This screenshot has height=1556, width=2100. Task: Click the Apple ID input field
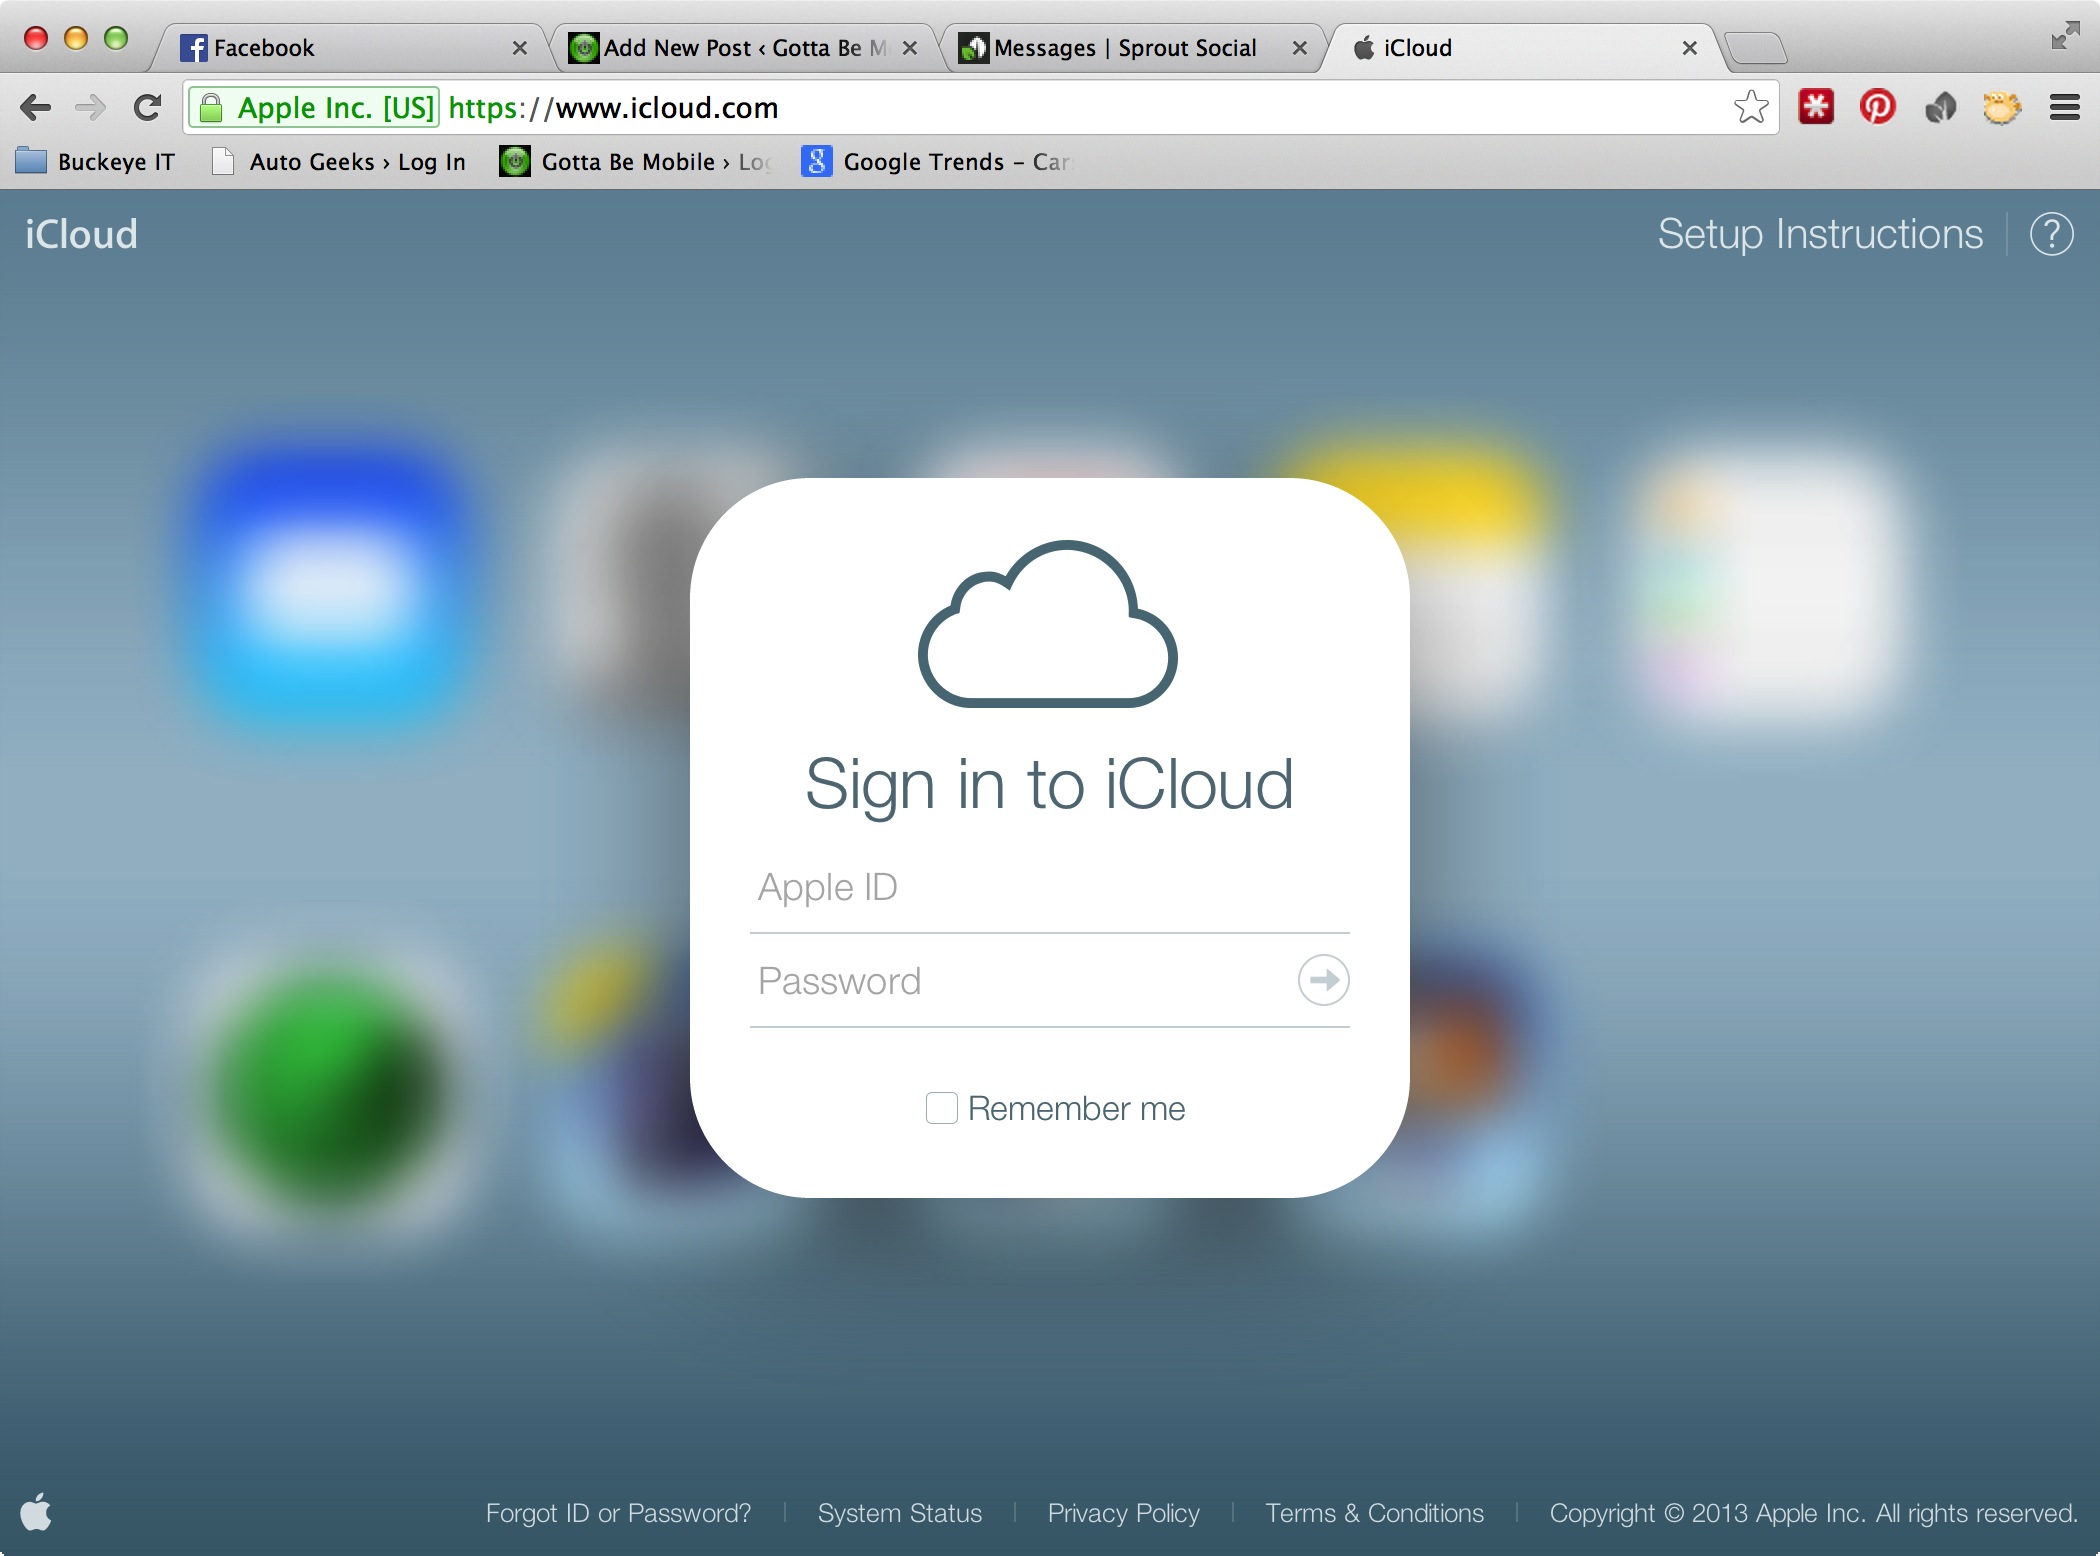coord(1050,888)
